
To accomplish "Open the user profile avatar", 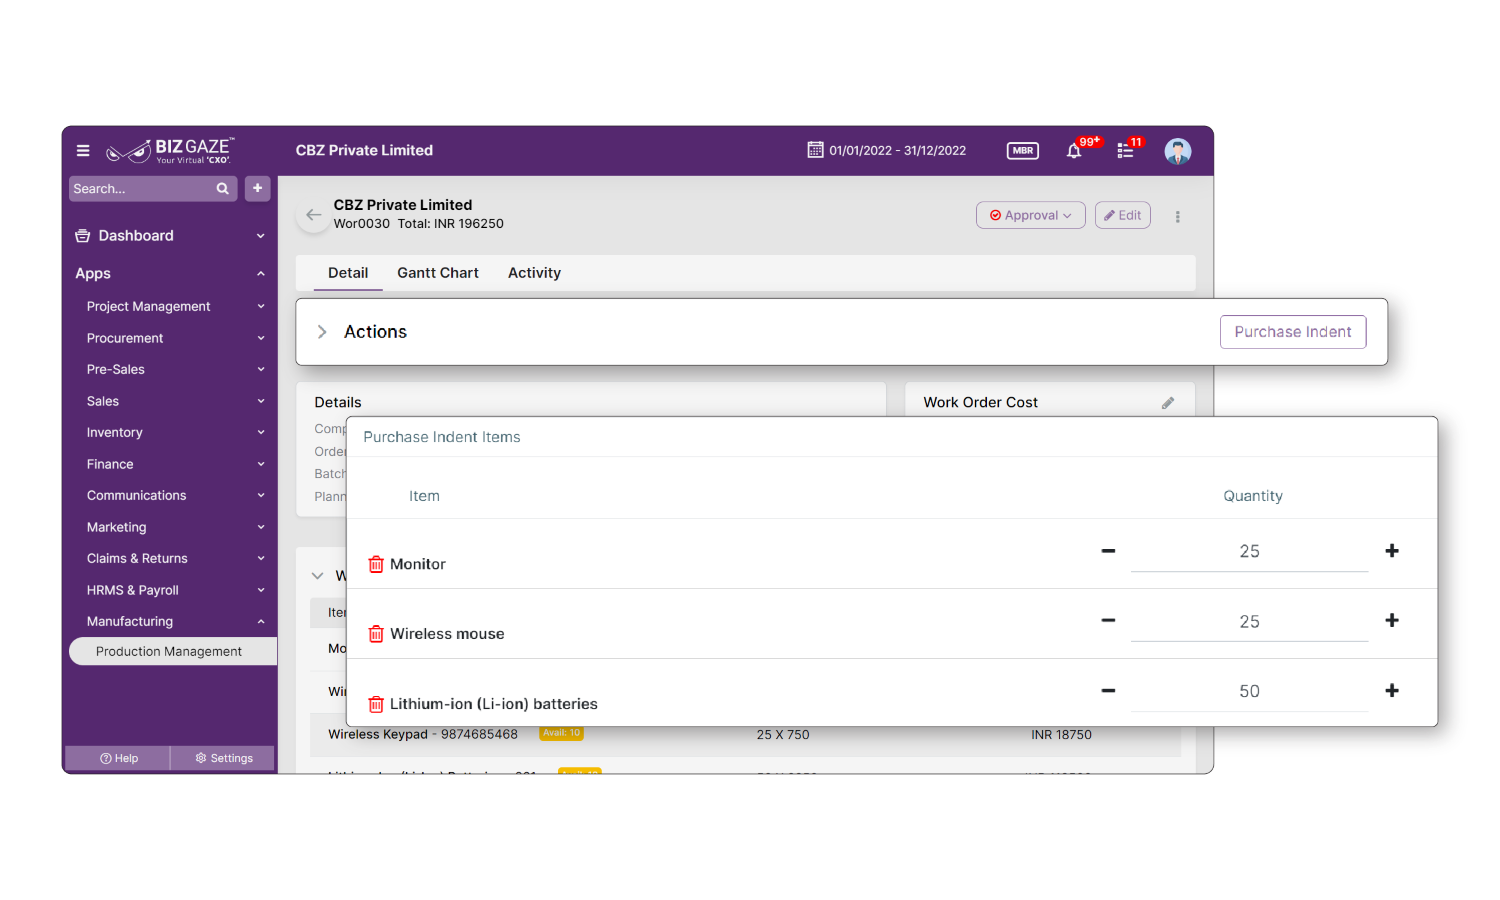I will [1178, 151].
